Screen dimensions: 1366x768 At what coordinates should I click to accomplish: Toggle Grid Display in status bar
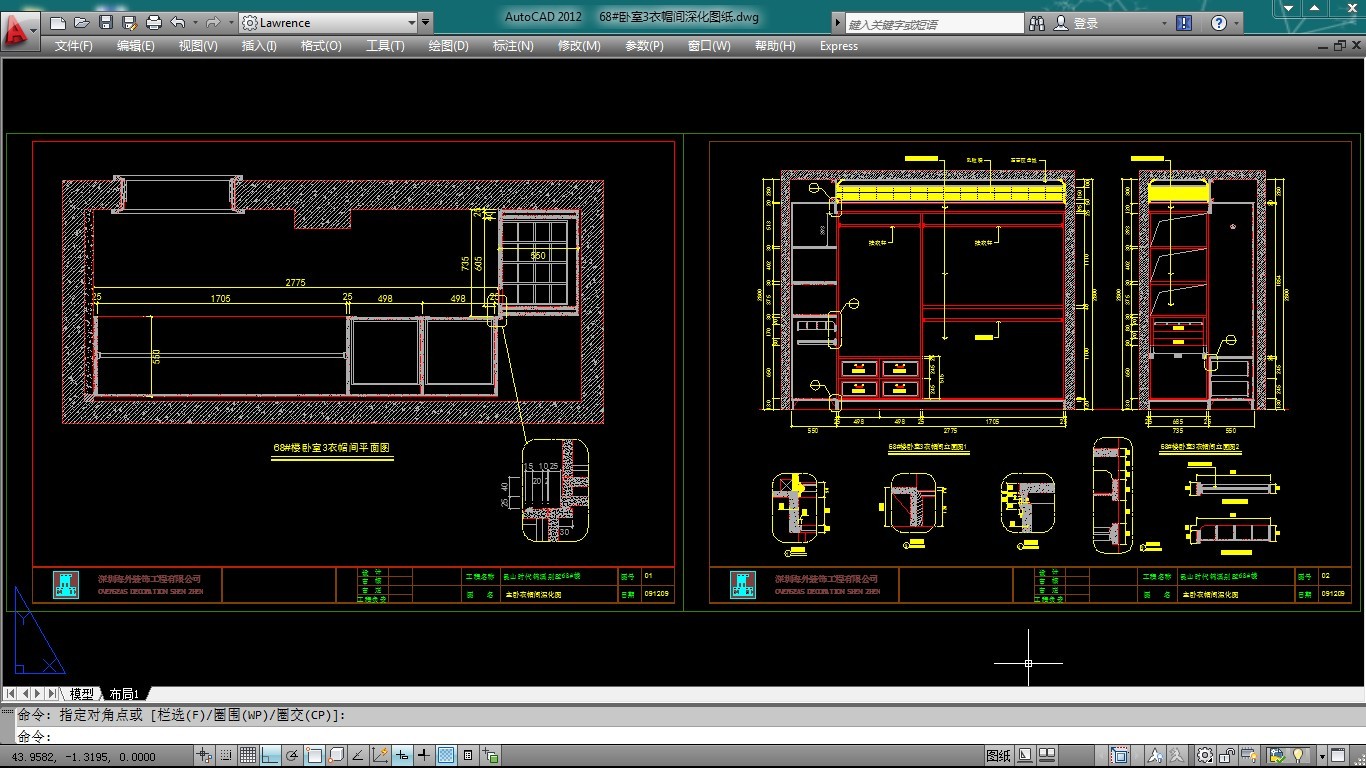248,756
